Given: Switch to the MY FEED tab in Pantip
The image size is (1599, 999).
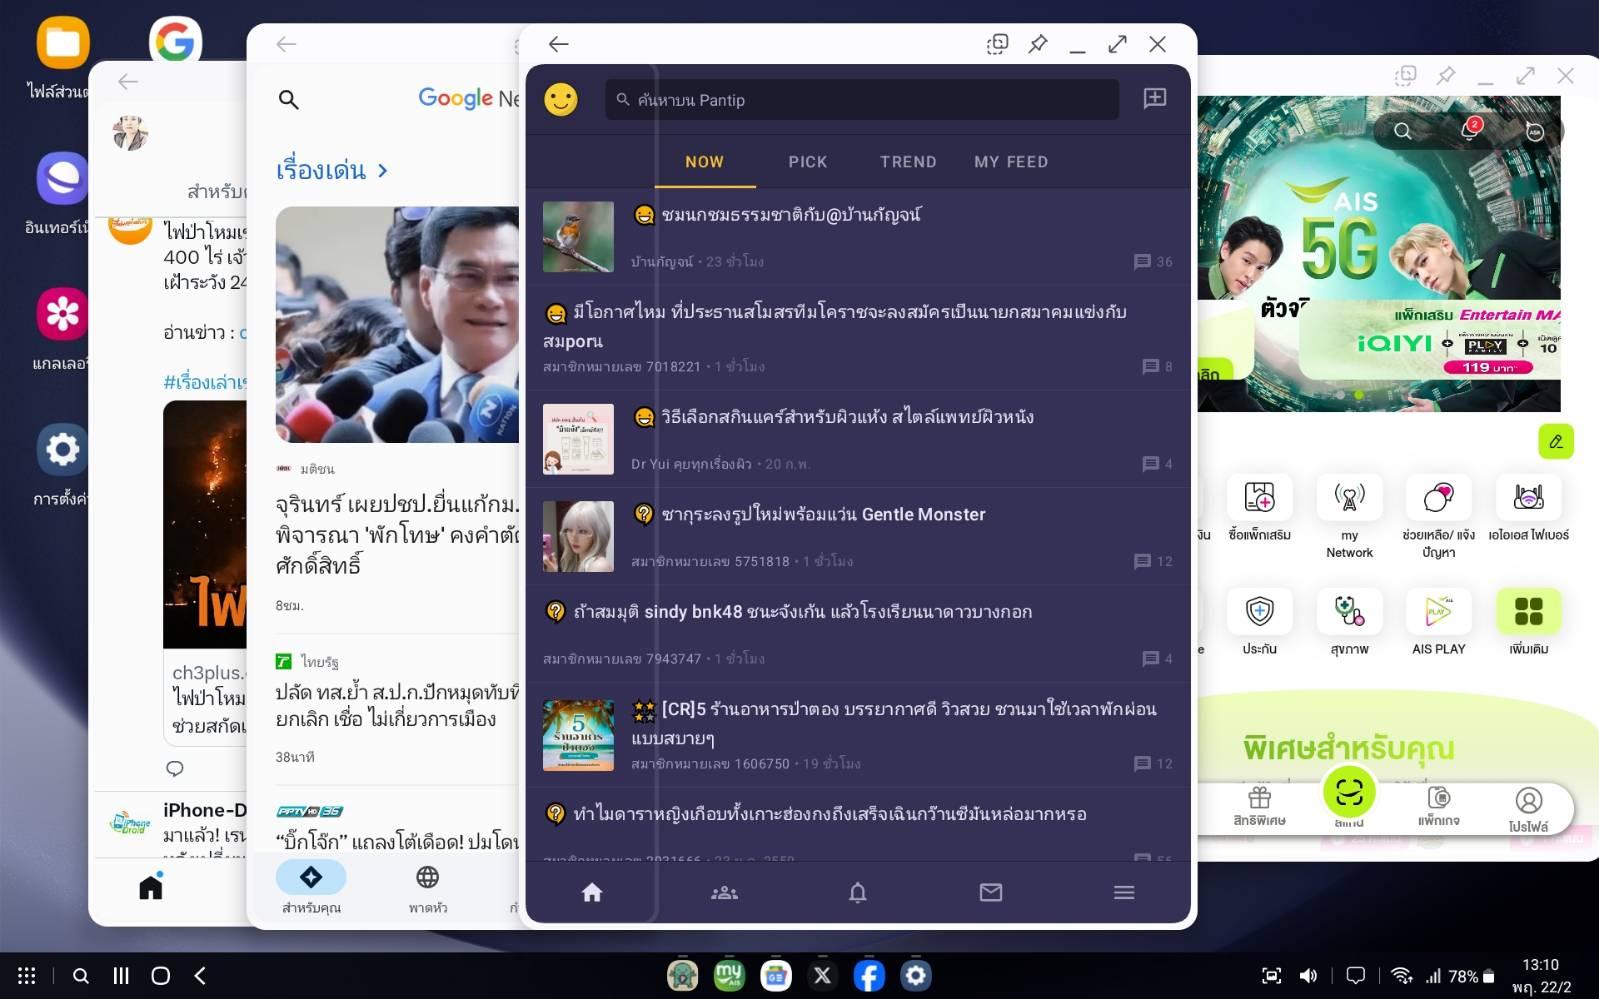Looking at the screenshot, I should tap(1011, 162).
